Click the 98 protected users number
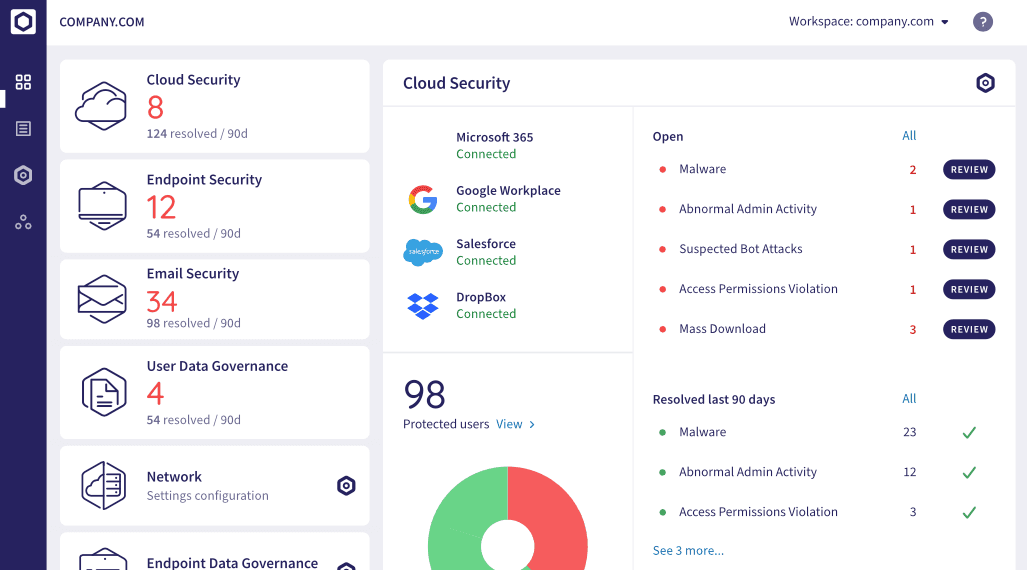This screenshot has width=1027, height=573. 424,395
